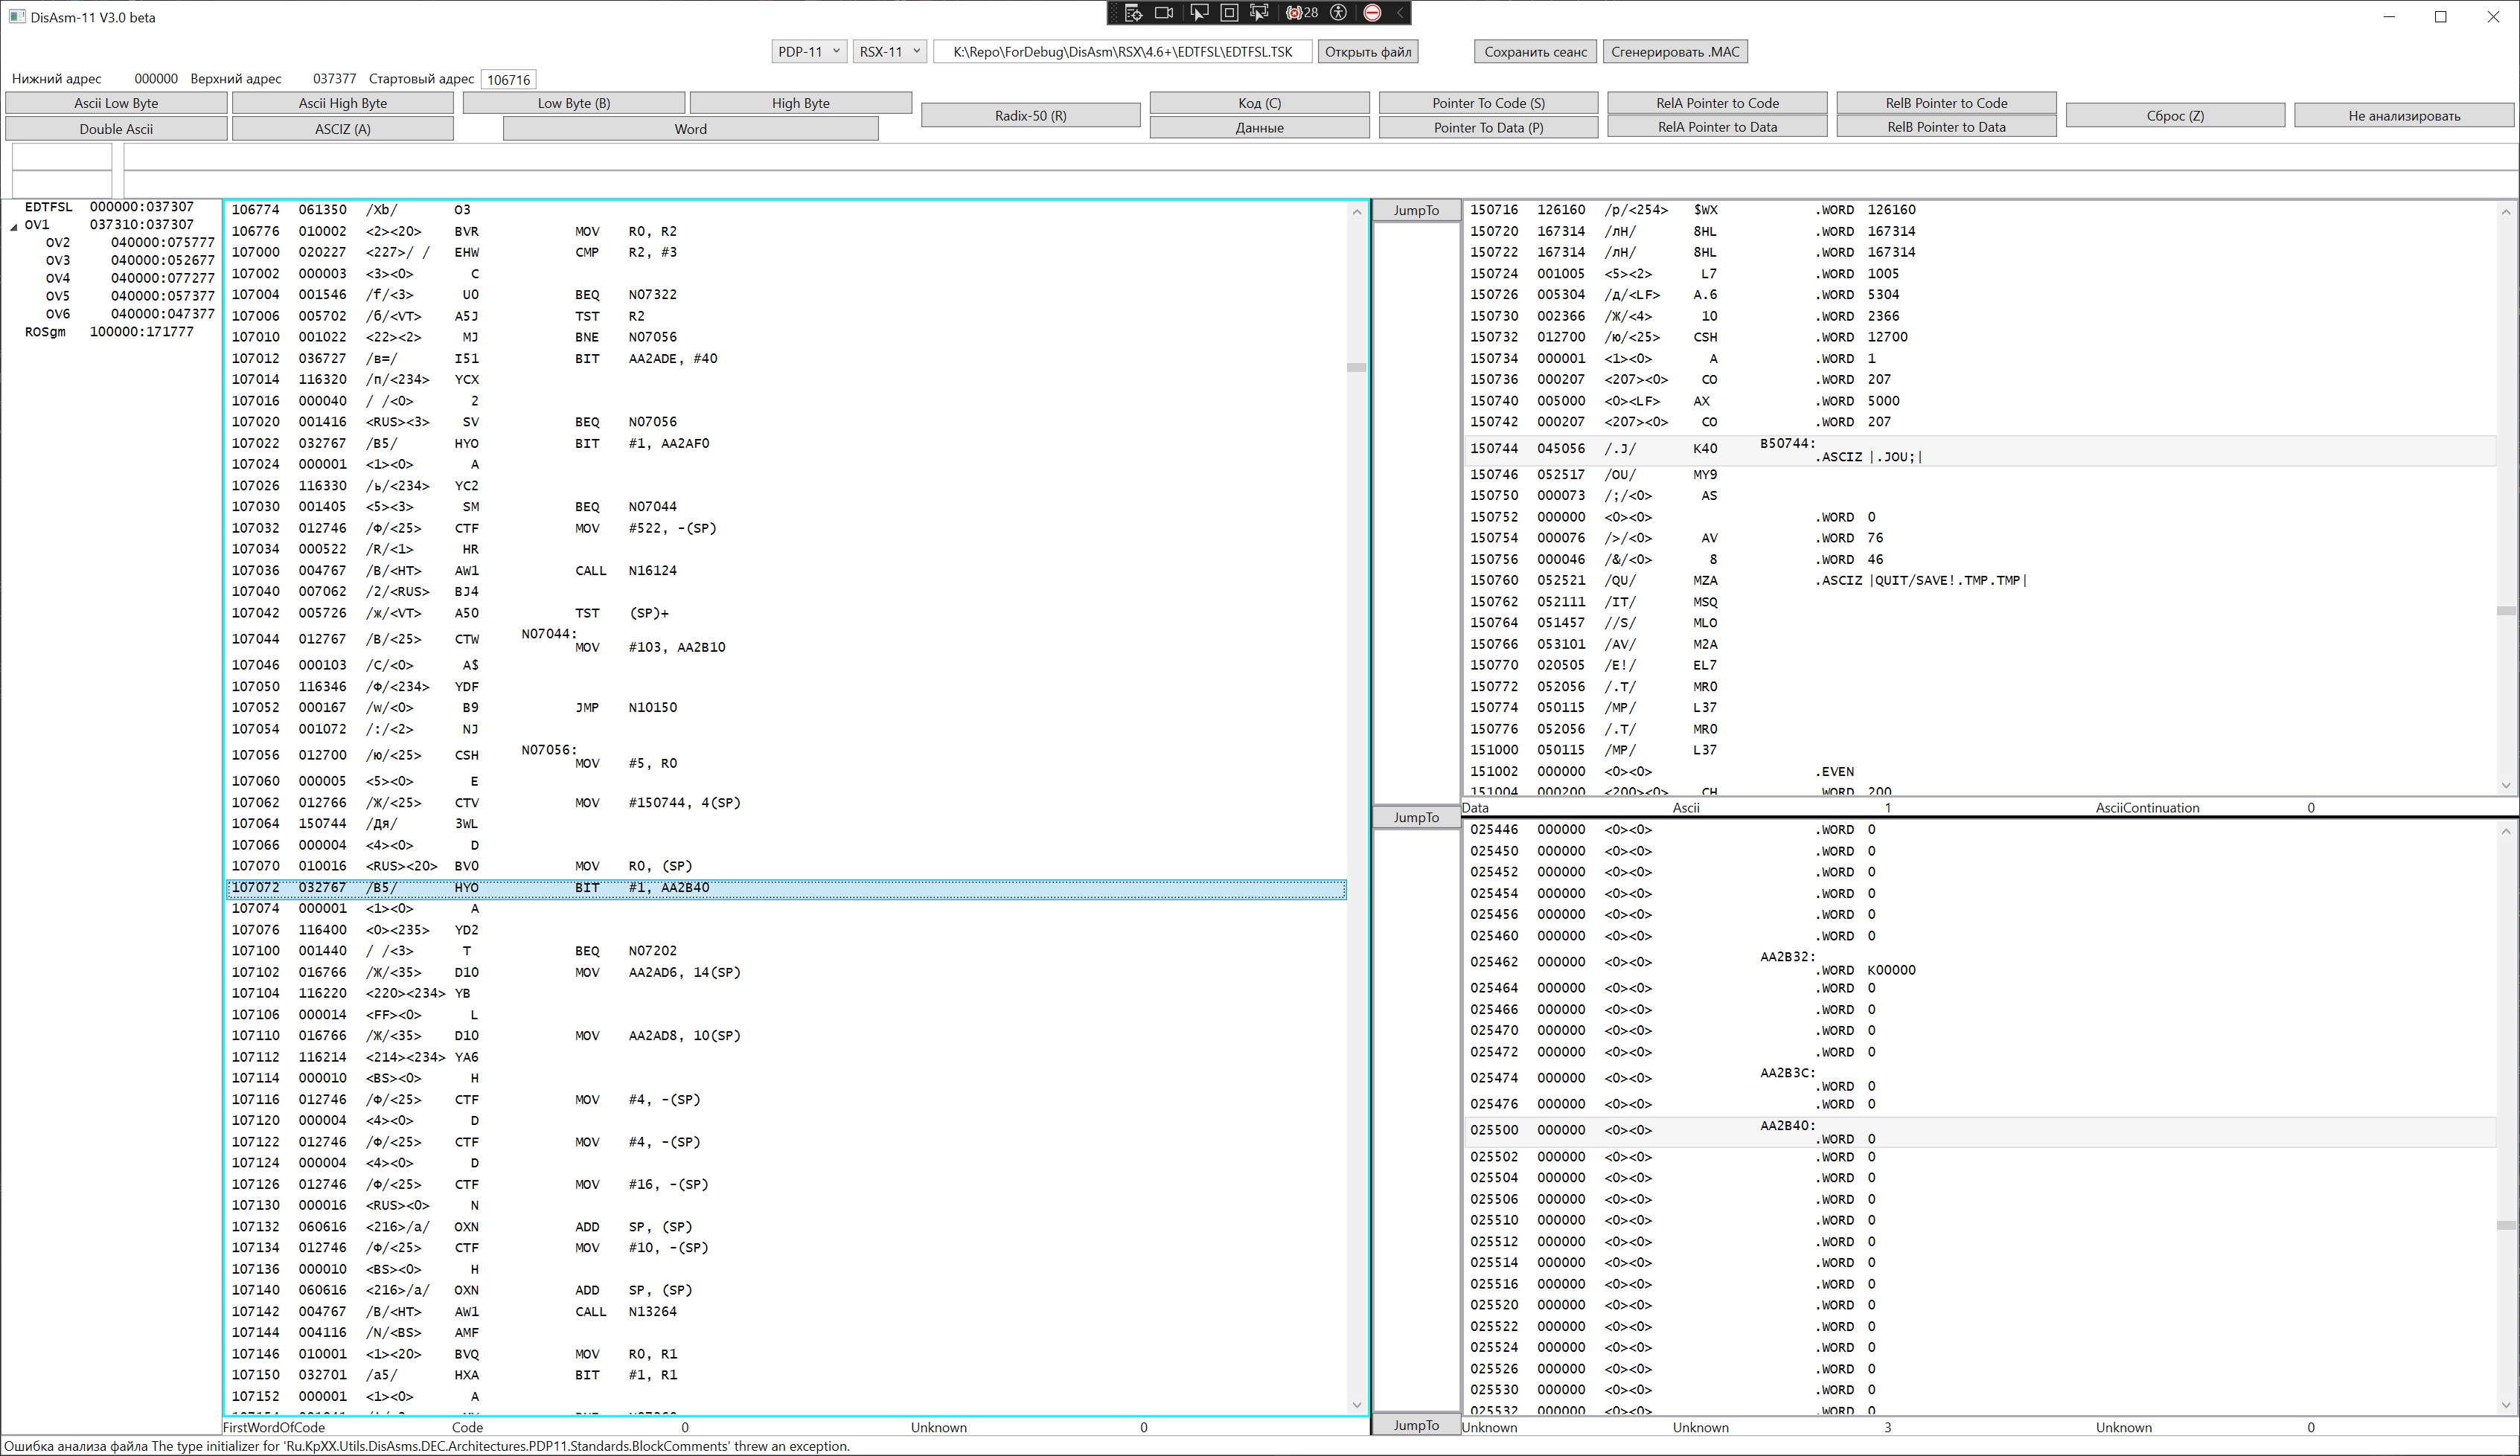
Task: Click the Стартовый адрес input field
Action: point(508,80)
